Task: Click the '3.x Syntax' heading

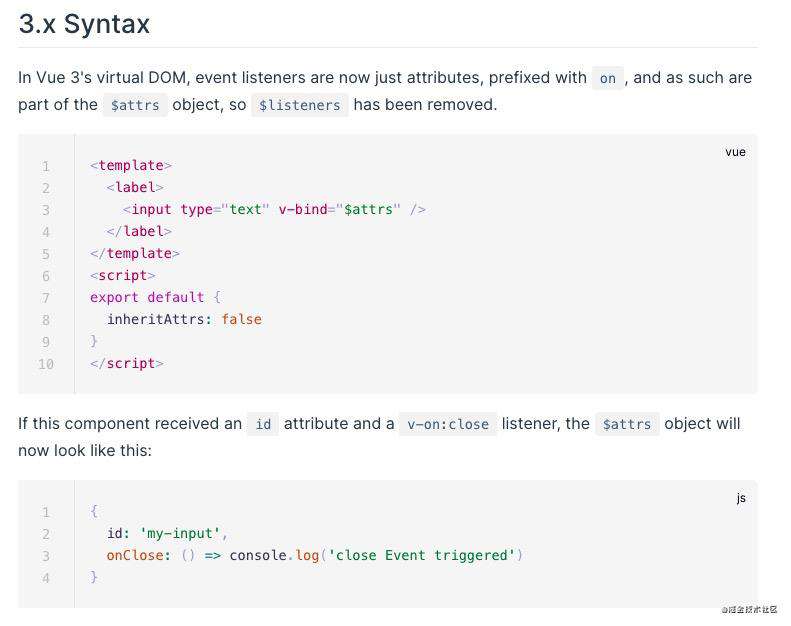Action: [84, 24]
